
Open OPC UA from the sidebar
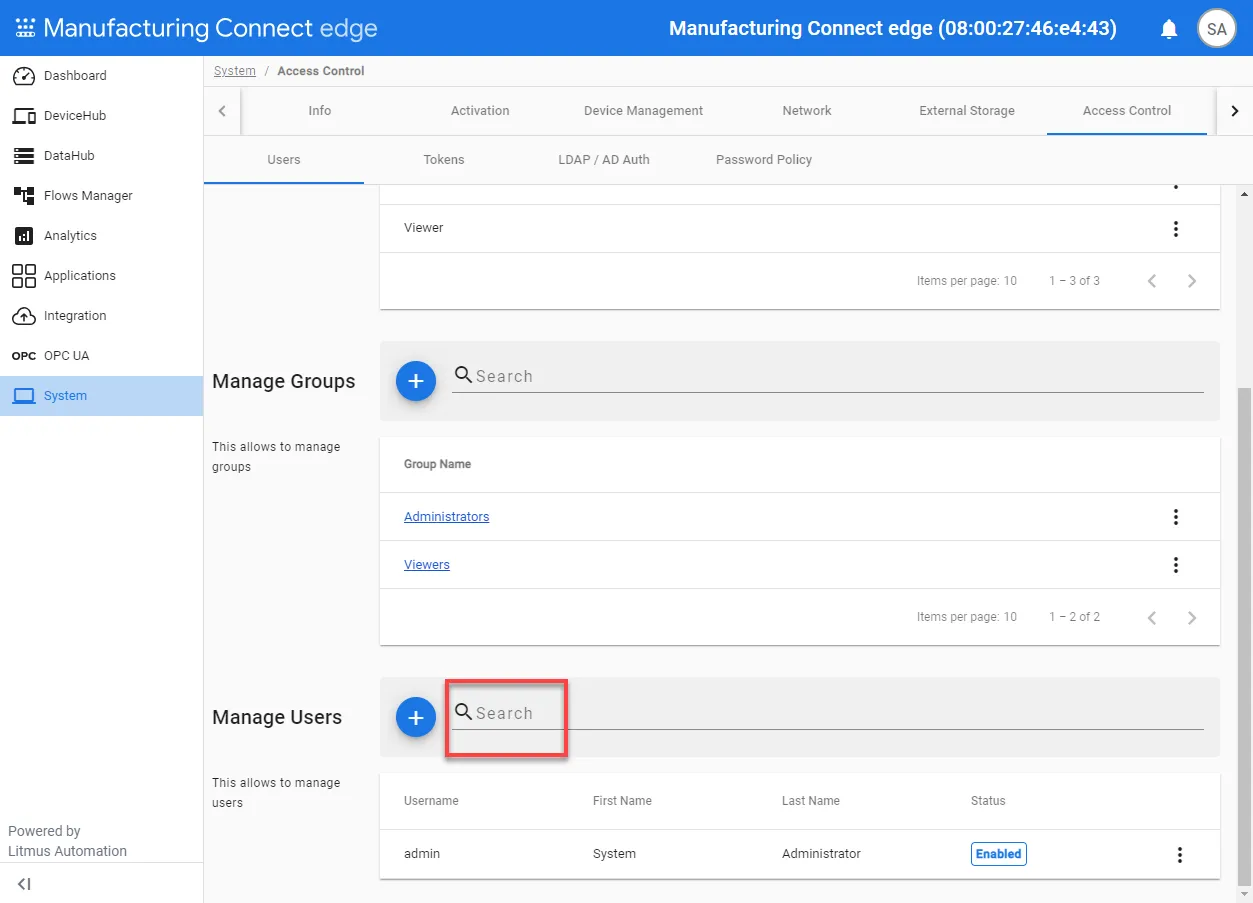101,356
